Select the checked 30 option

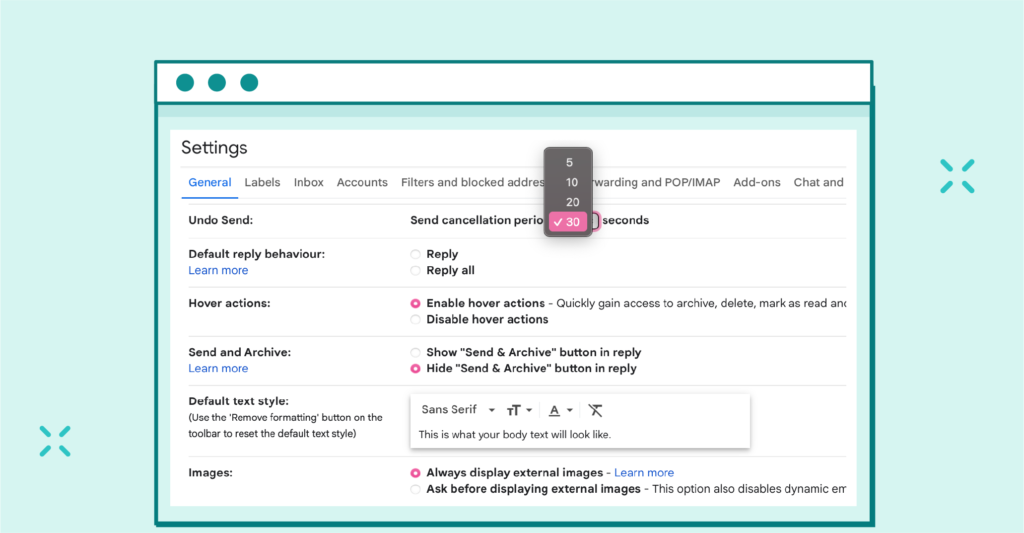tap(568, 222)
